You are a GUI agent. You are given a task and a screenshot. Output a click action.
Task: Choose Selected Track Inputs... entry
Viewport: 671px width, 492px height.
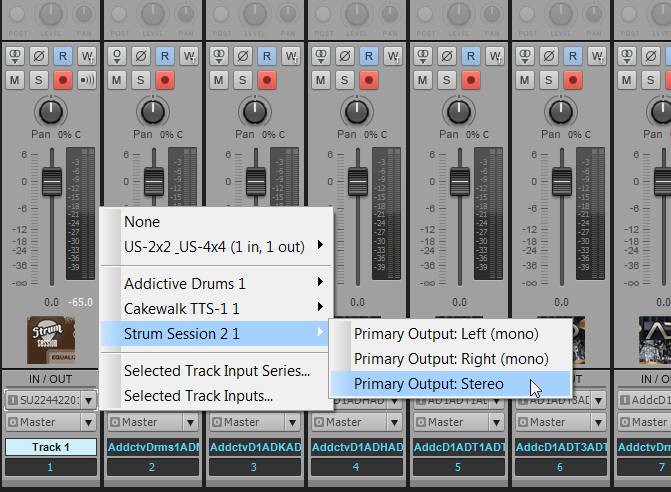(216, 396)
